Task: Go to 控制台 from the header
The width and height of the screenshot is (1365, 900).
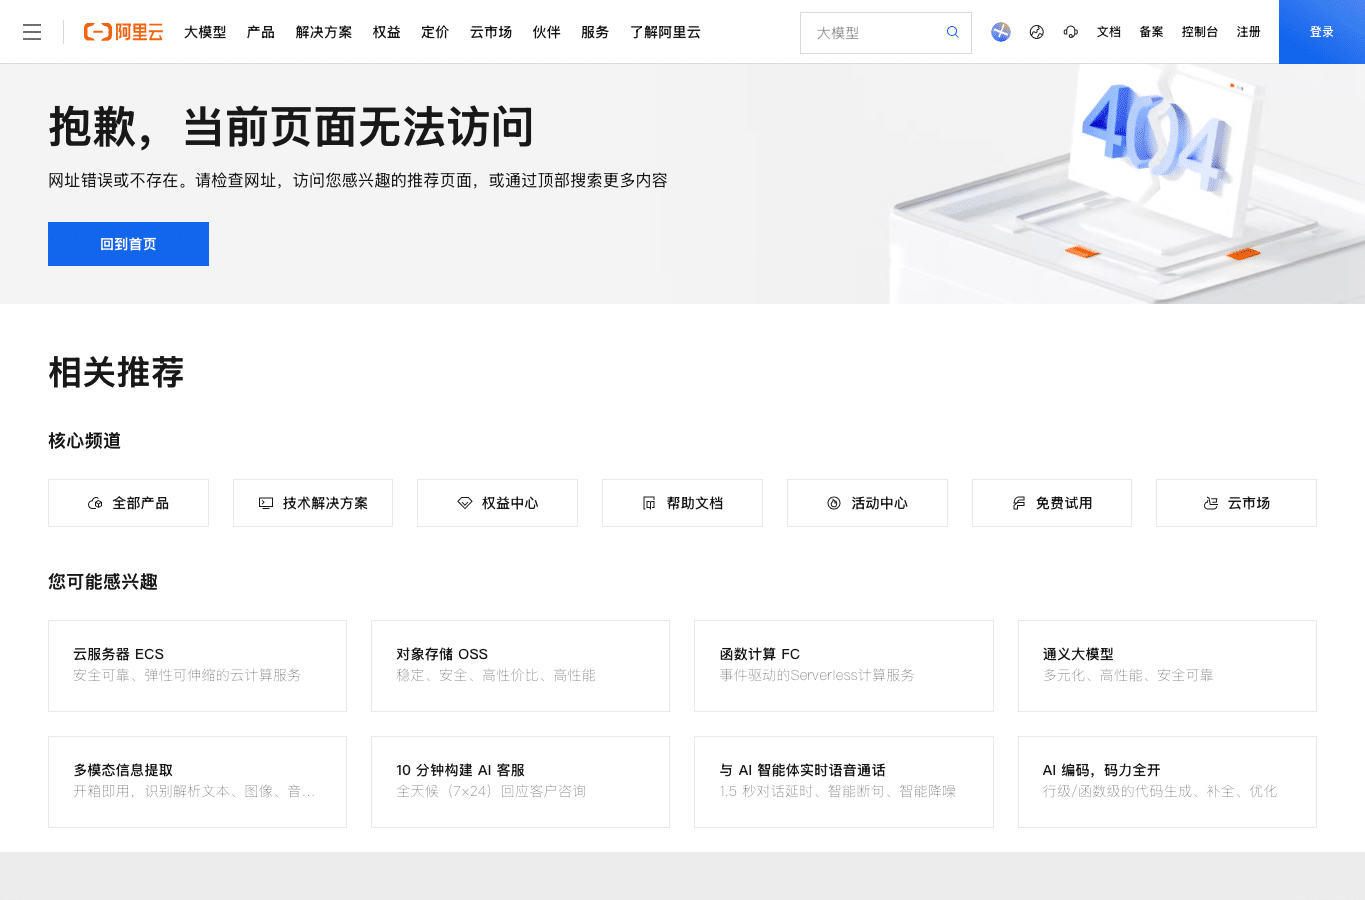Action: (x=1200, y=32)
